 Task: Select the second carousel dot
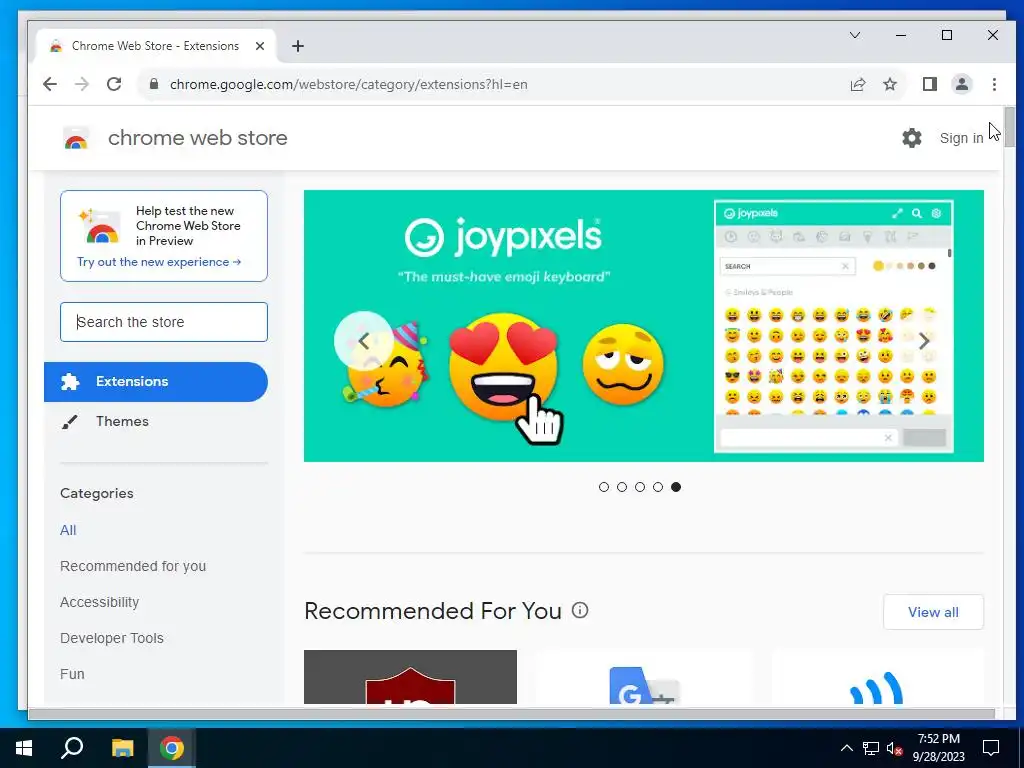(x=622, y=487)
